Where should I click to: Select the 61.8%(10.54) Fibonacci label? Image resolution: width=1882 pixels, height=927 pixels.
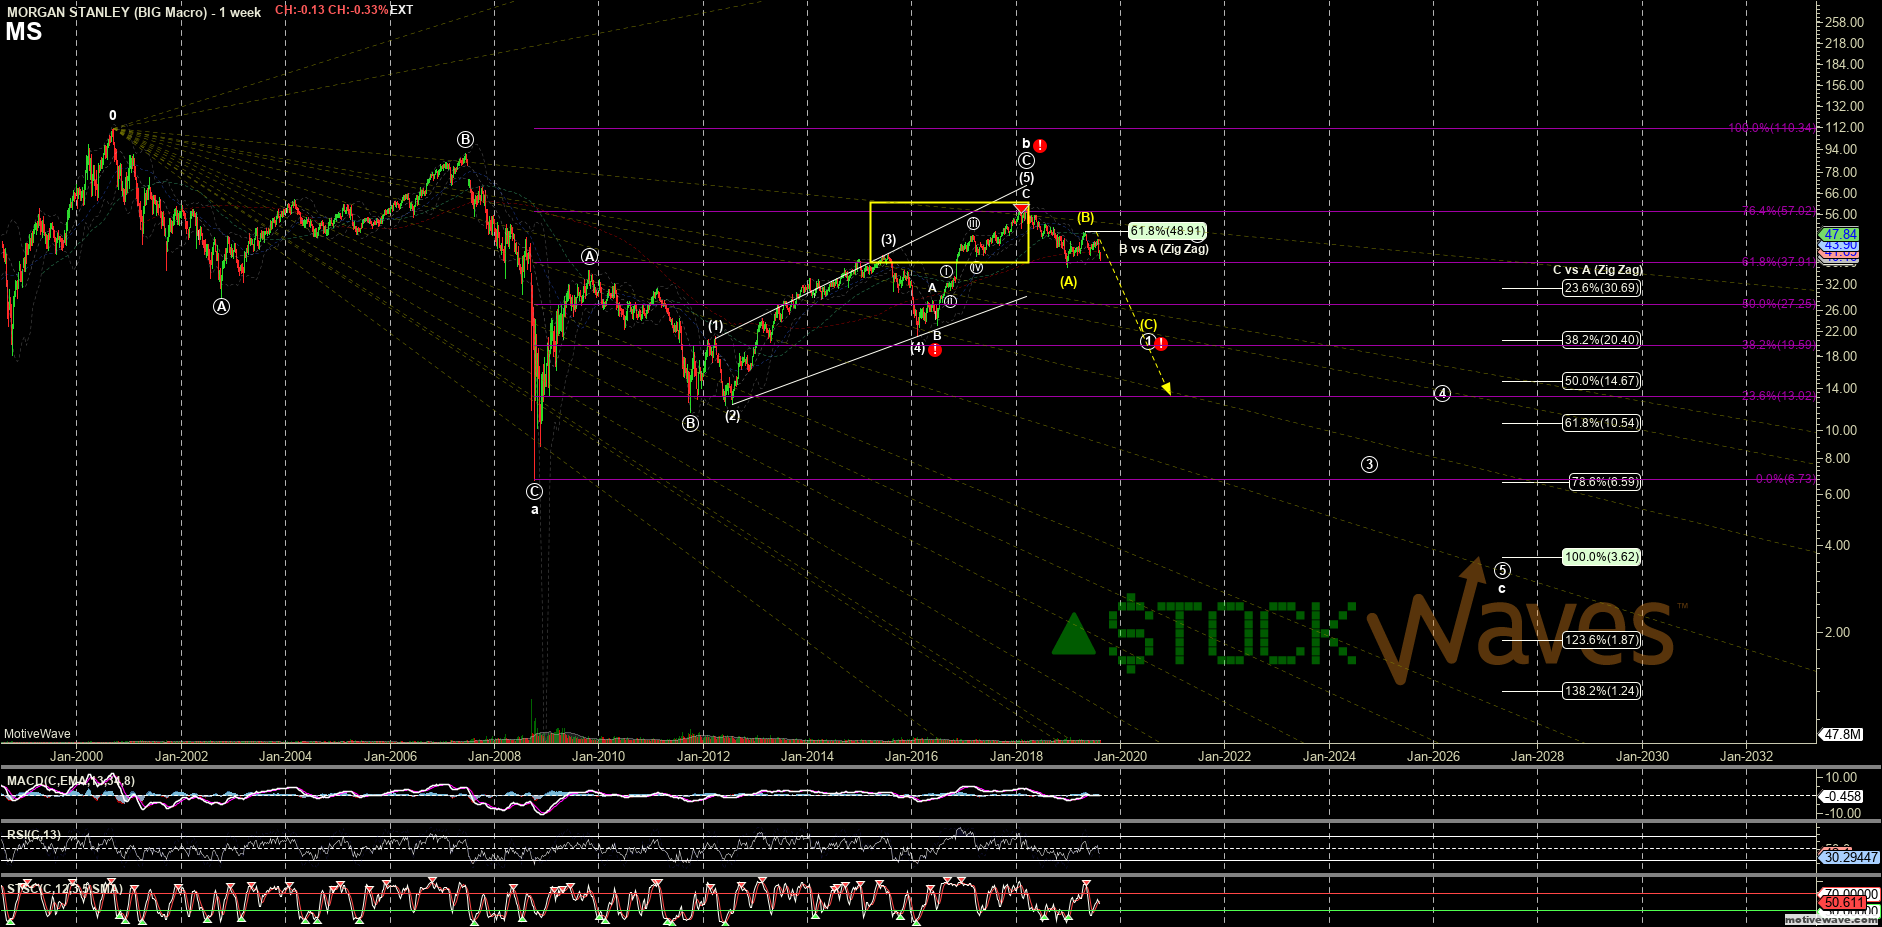(x=1602, y=423)
